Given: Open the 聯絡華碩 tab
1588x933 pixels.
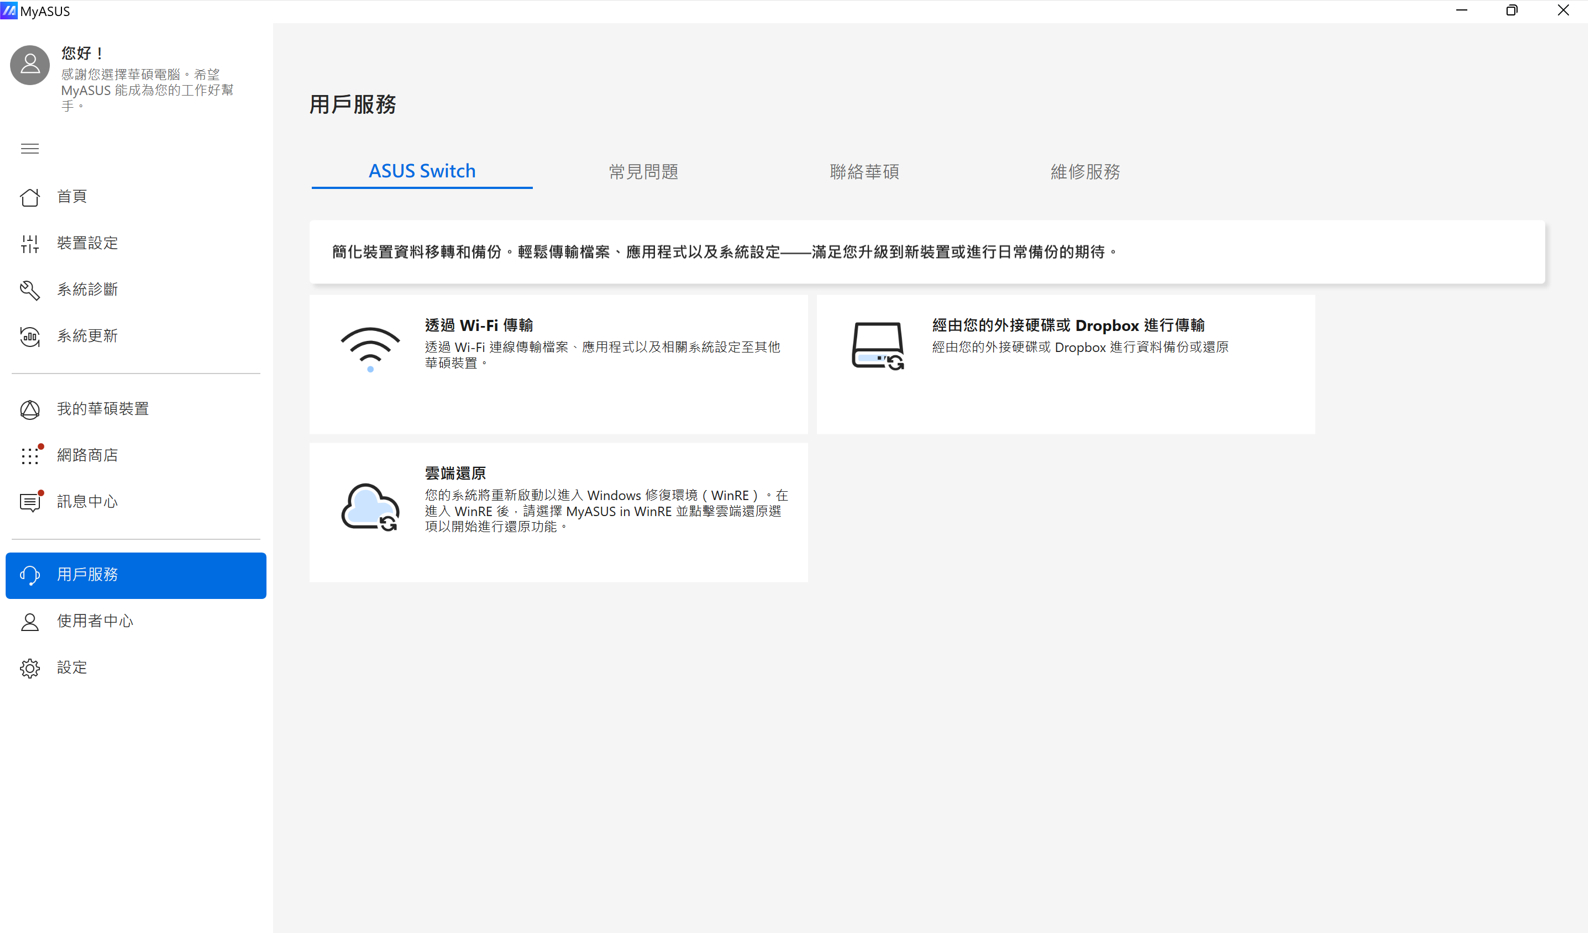Looking at the screenshot, I should [x=864, y=172].
